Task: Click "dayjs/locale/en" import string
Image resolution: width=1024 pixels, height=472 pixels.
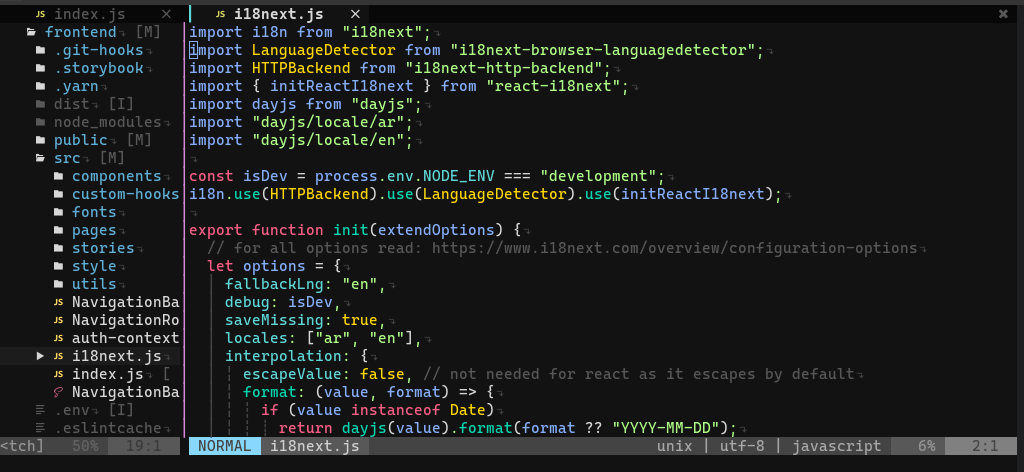Action: [328, 140]
